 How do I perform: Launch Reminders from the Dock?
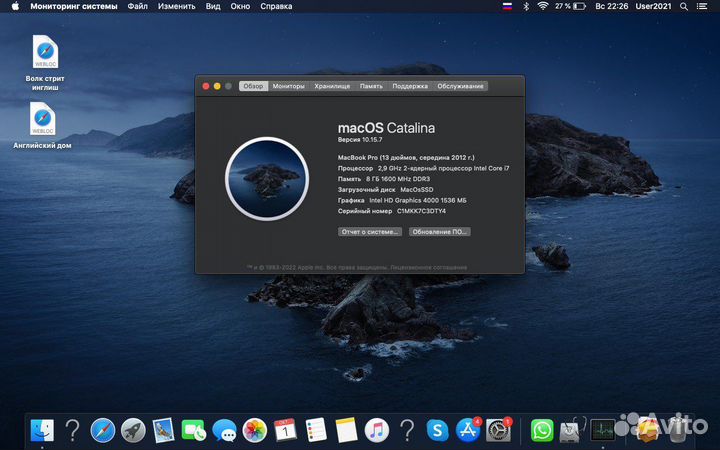(316, 431)
